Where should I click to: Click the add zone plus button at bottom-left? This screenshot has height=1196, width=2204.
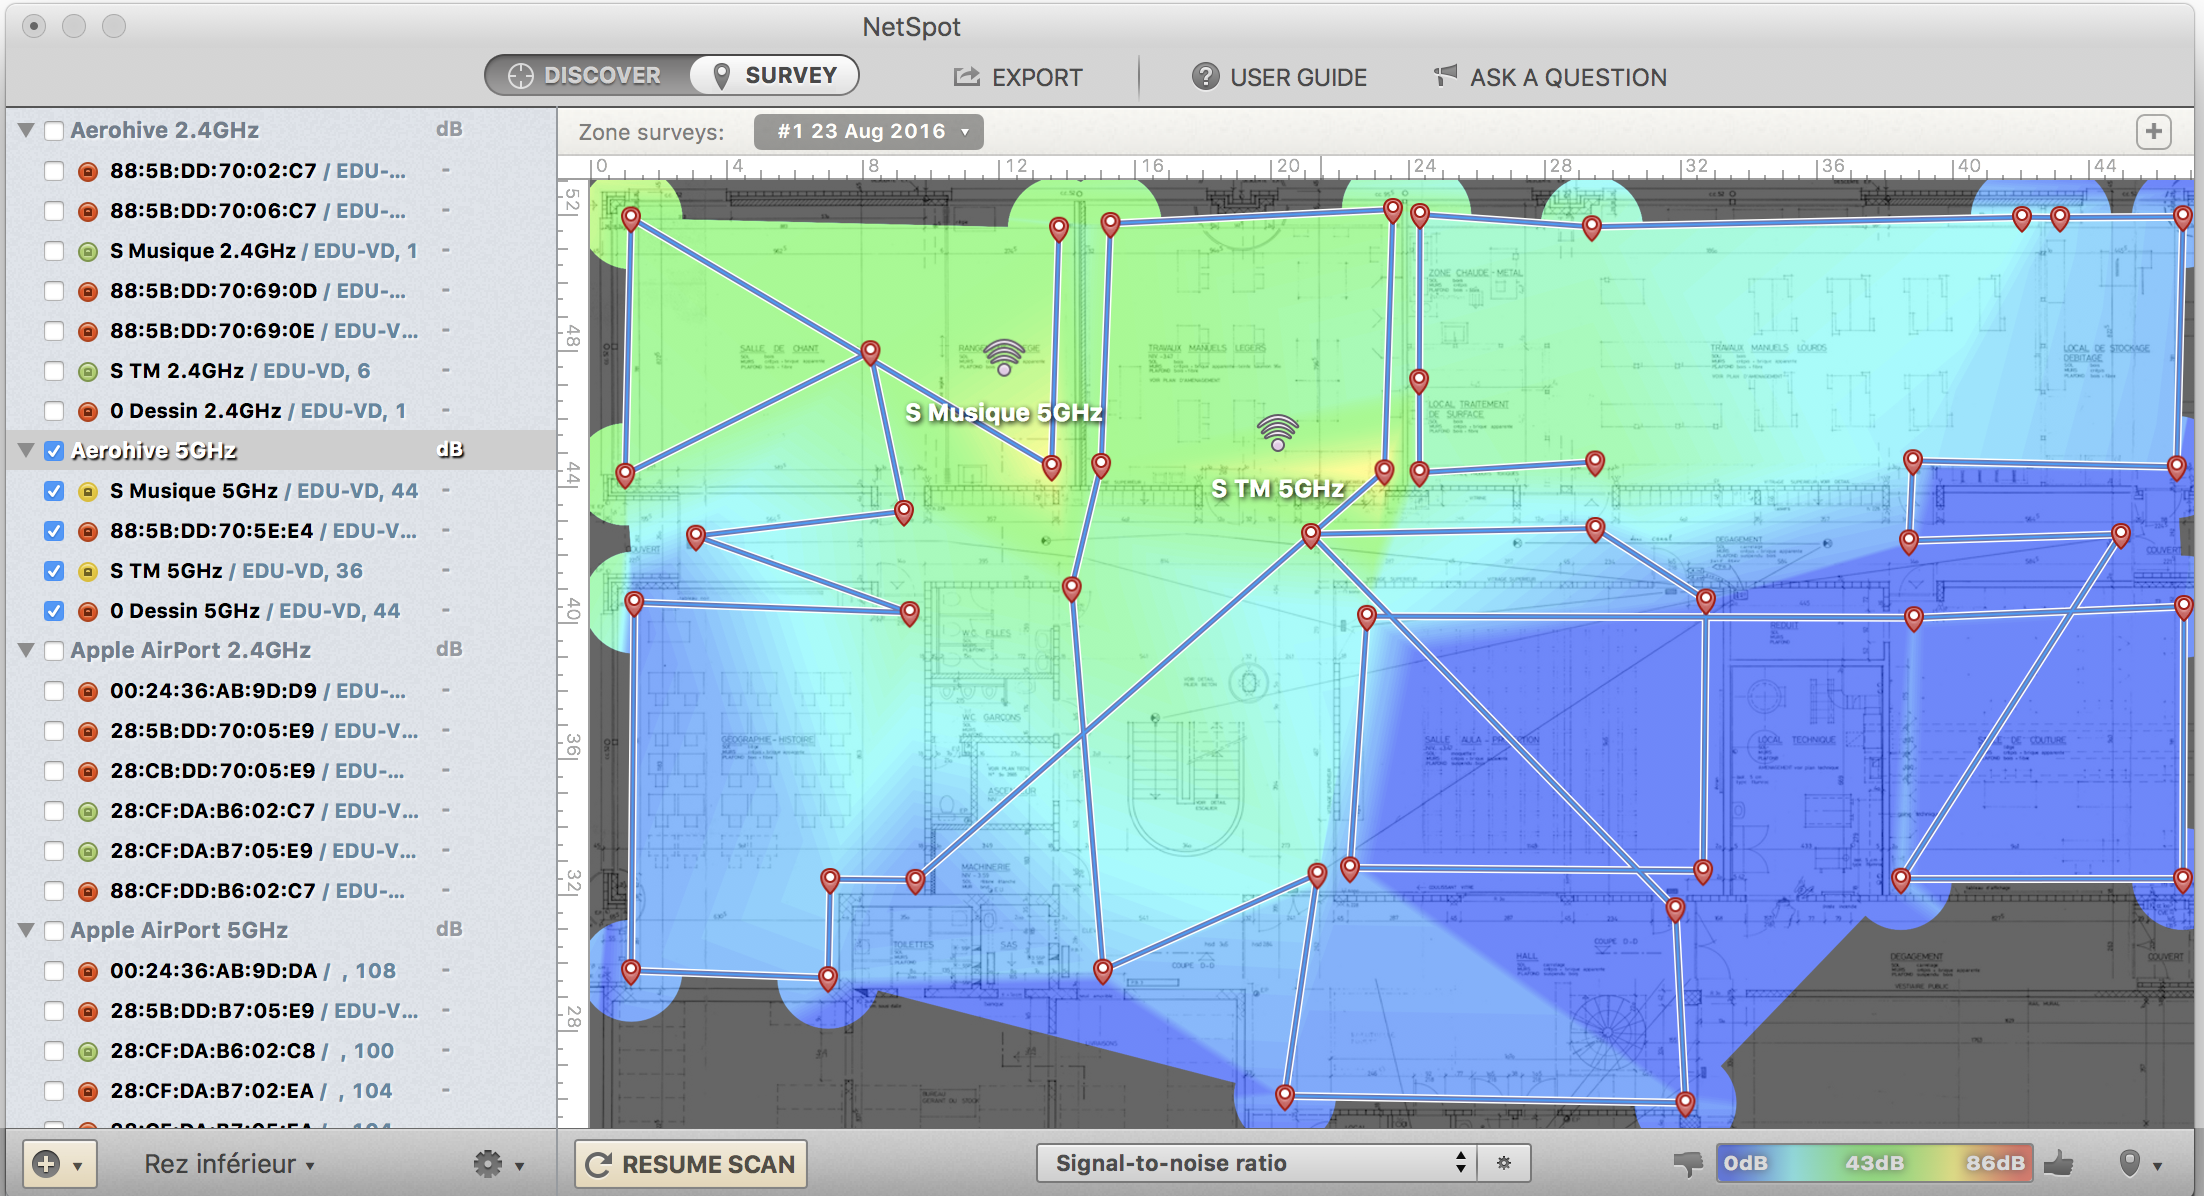click(x=46, y=1164)
